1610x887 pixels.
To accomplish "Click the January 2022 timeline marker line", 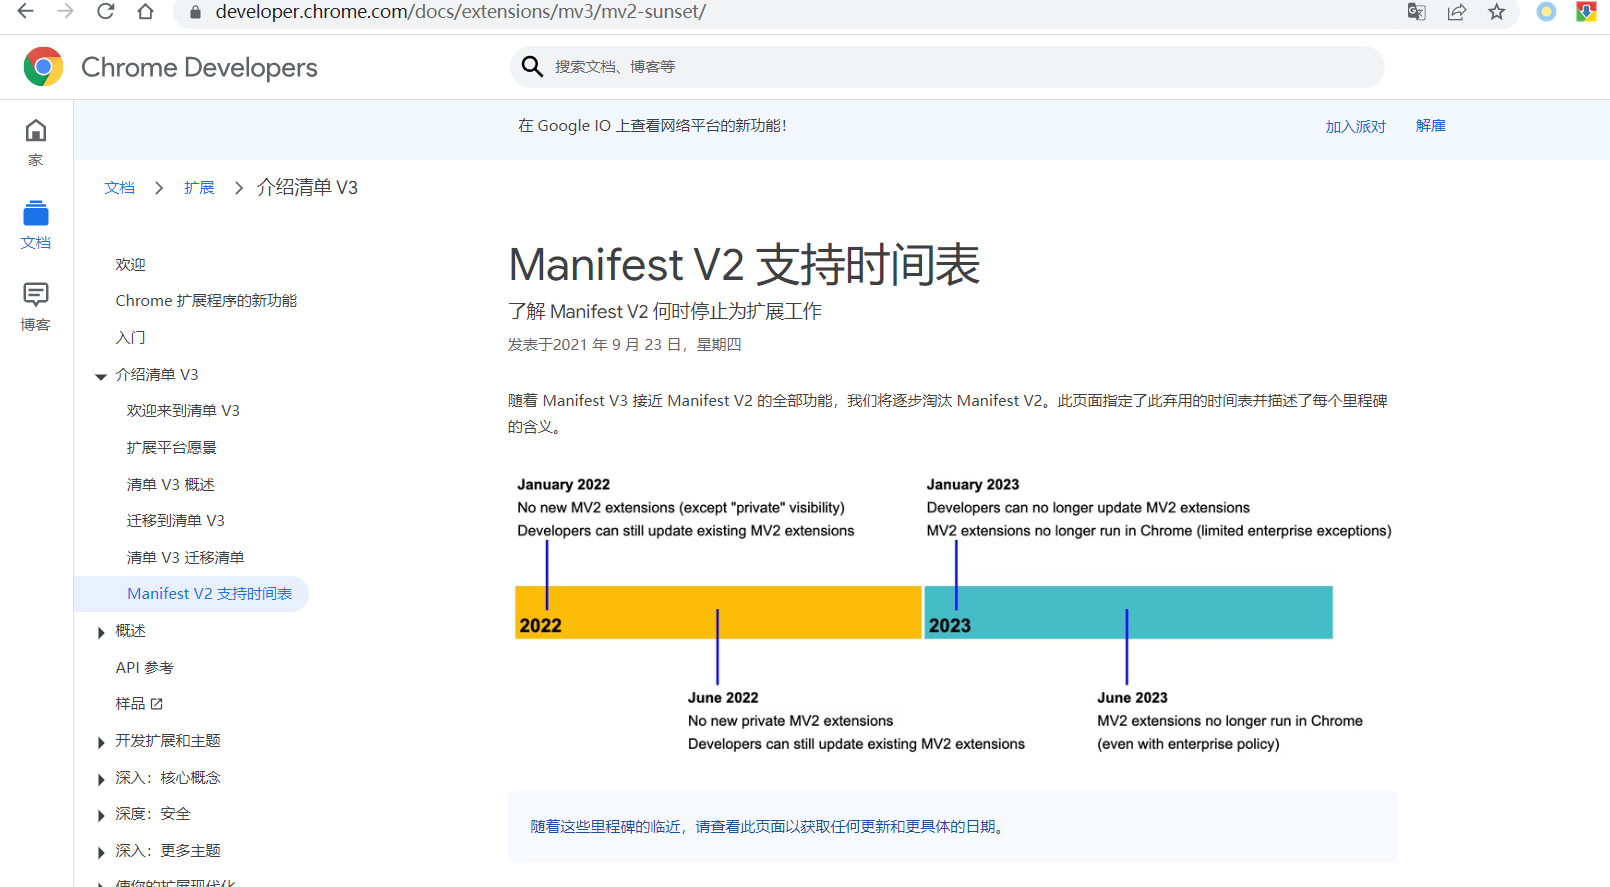I will (x=547, y=575).
